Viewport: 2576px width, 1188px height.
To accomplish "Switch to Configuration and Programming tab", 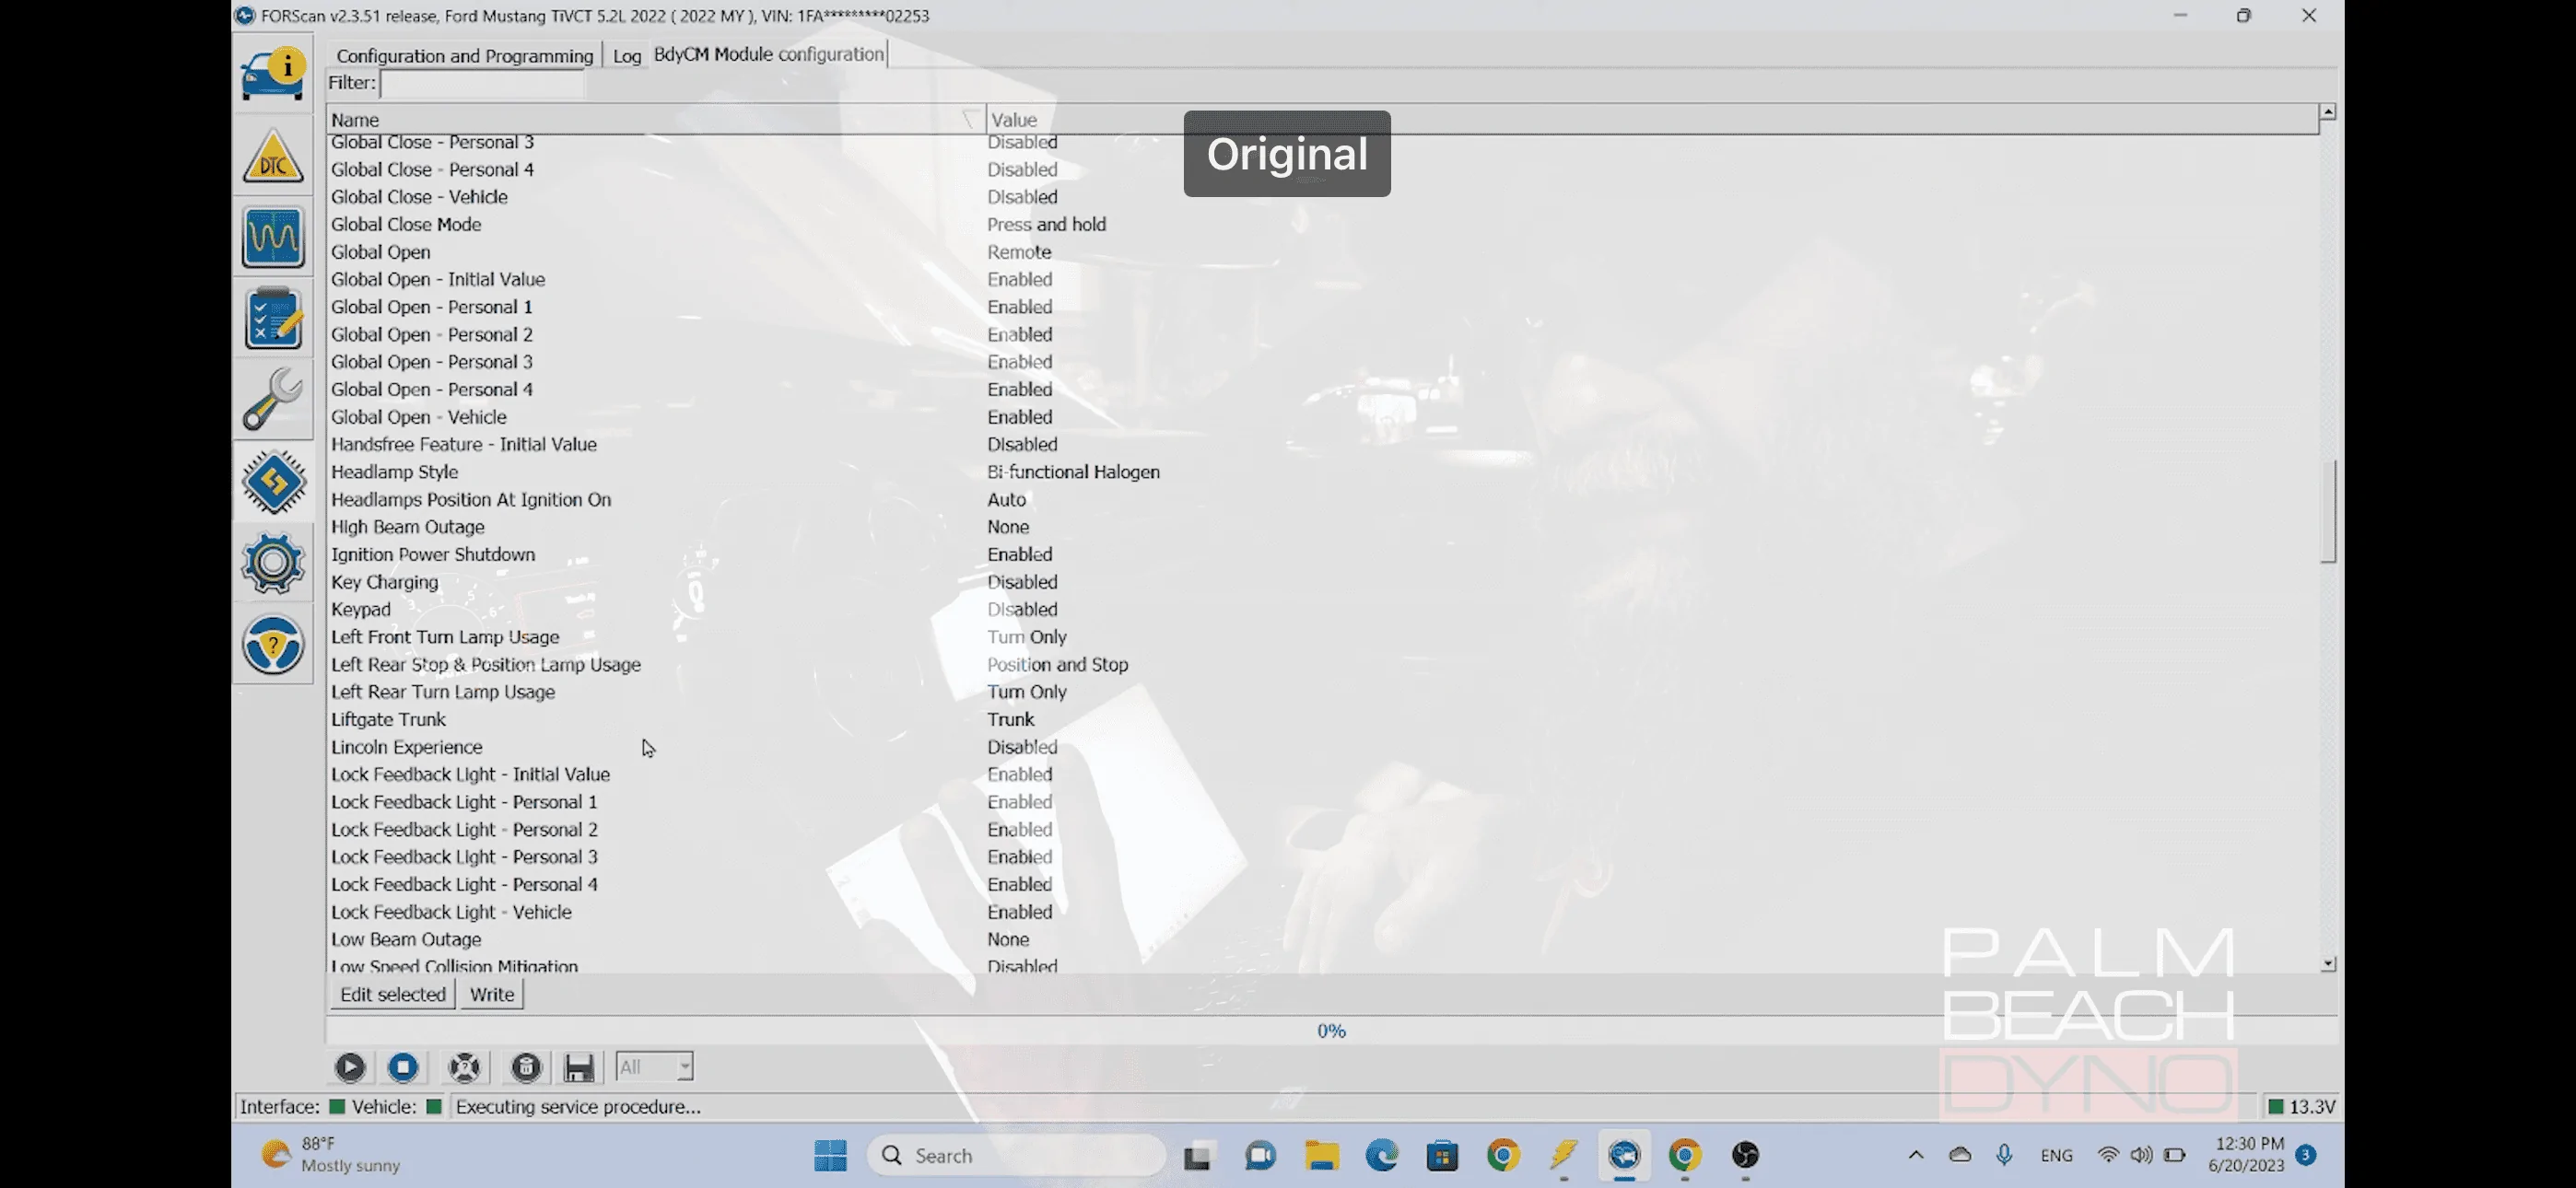I will pos(464,56).
